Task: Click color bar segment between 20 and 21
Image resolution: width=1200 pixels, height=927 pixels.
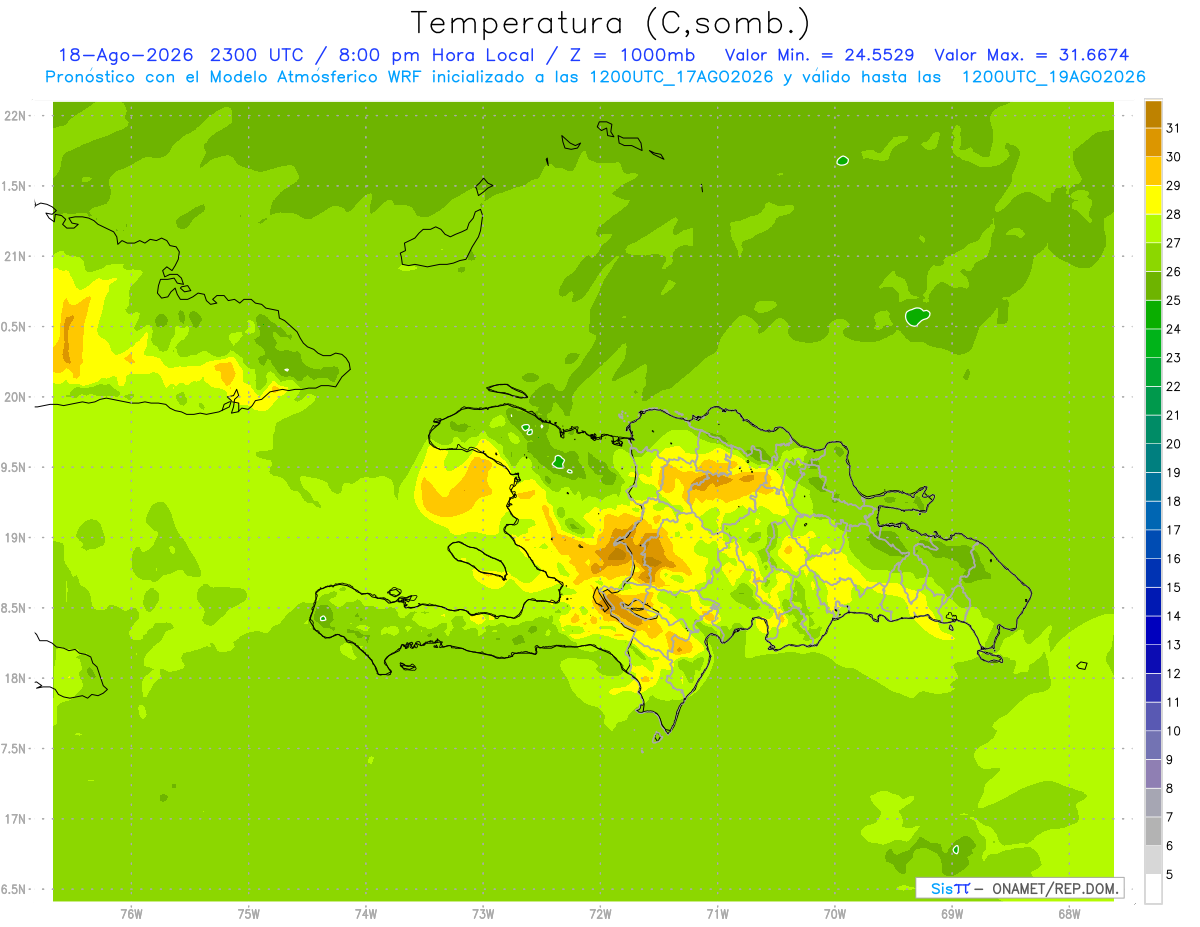Action: [1153, 429]
